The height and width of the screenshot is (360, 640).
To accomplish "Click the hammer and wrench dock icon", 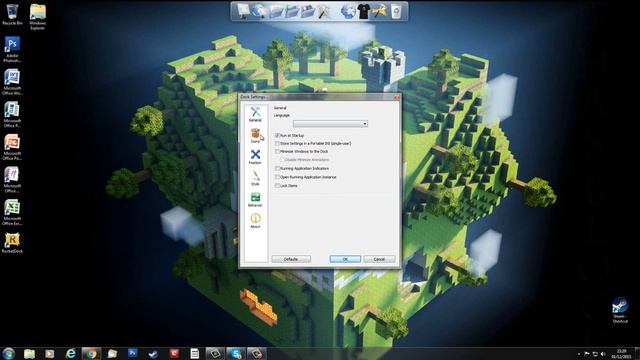I will tap(324, 11).
